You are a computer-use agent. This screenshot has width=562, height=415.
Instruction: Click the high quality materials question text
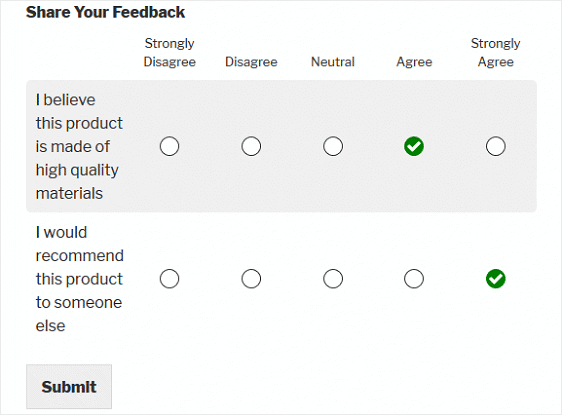pyautogui.click(x=79, y=146)
